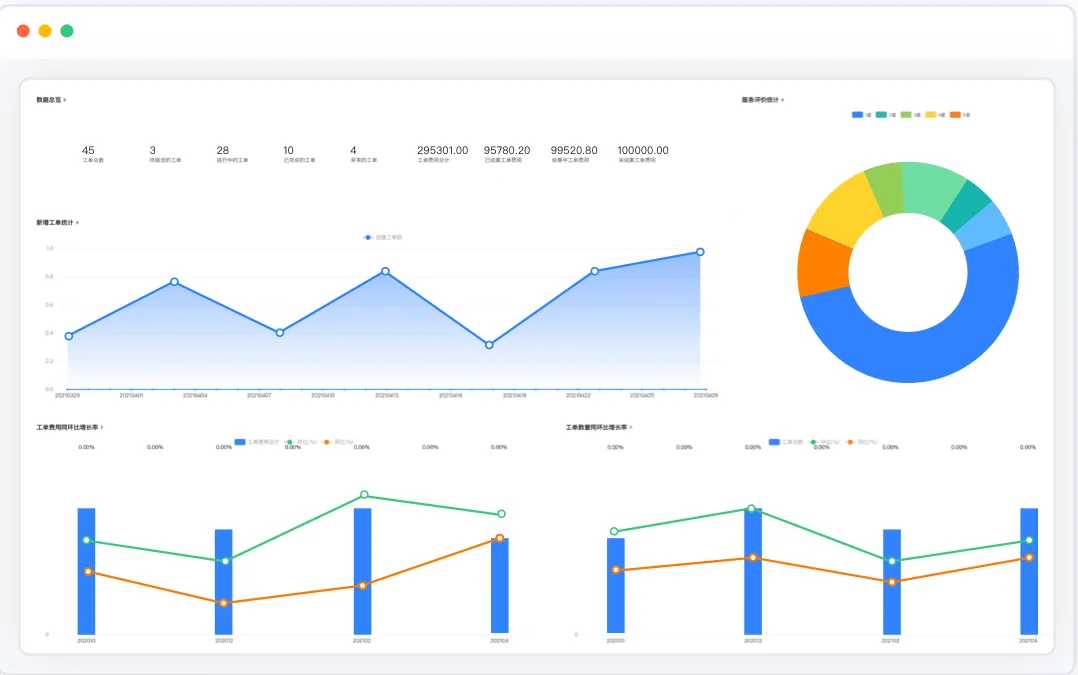Open the 工单费用同环比增长率 section
This screenshot has height=675, width=1078.
tap(69, 428)
